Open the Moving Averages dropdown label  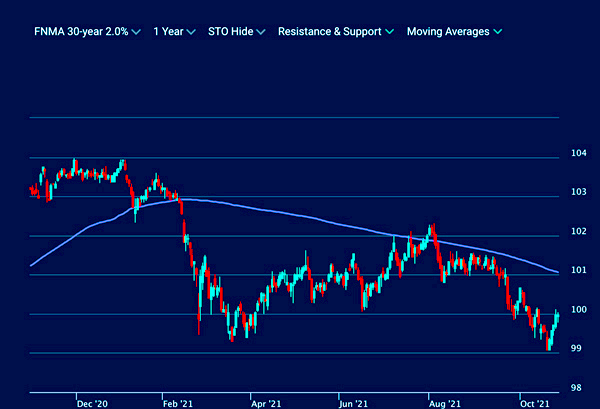click(448, 32)
